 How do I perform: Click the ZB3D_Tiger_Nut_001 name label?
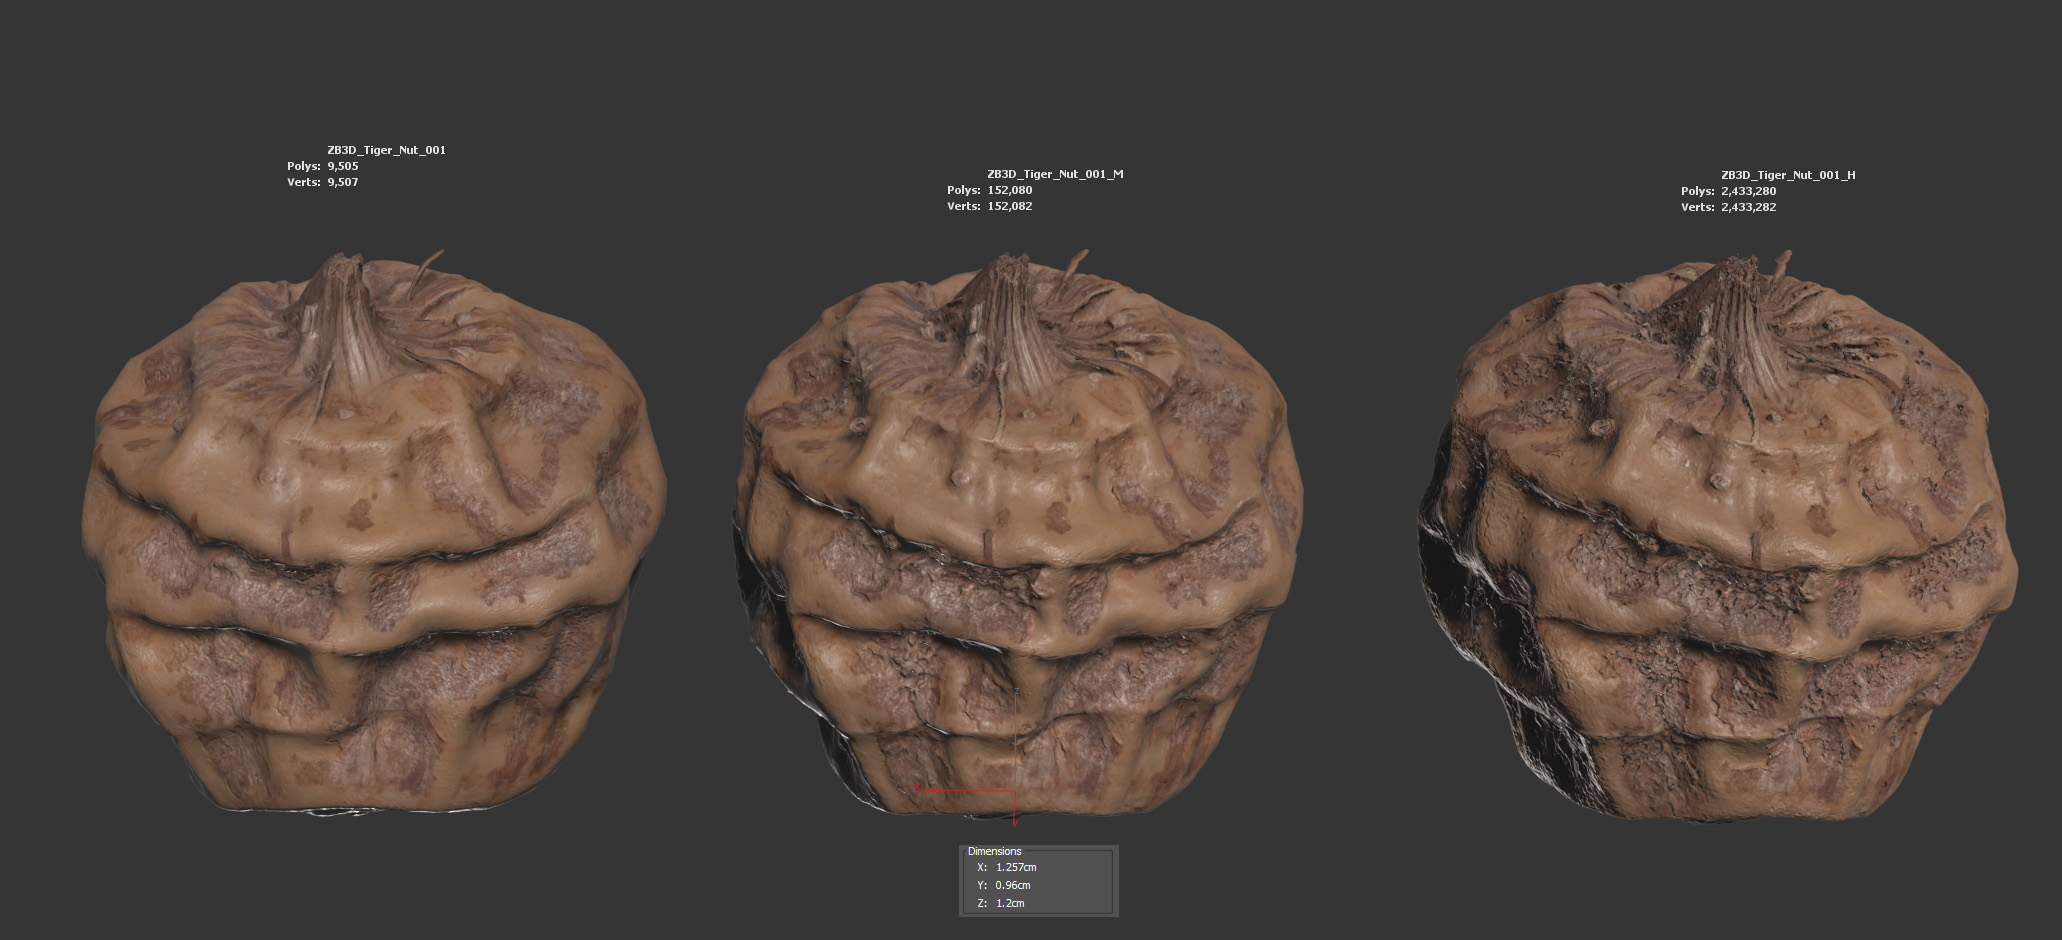pyautogui.click(x=386, y=150)
